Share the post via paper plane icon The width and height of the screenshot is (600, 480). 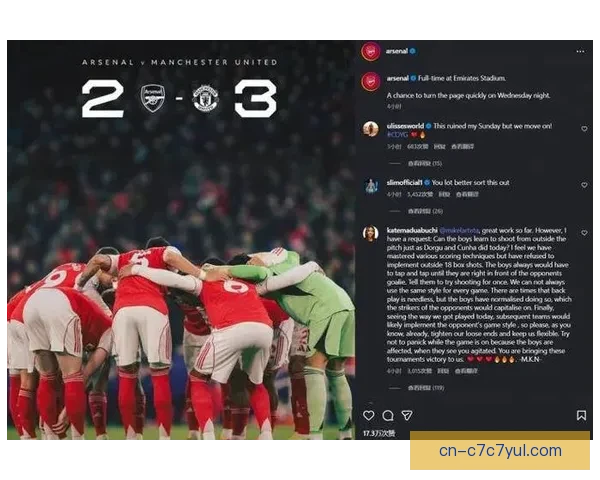[407, 415]
